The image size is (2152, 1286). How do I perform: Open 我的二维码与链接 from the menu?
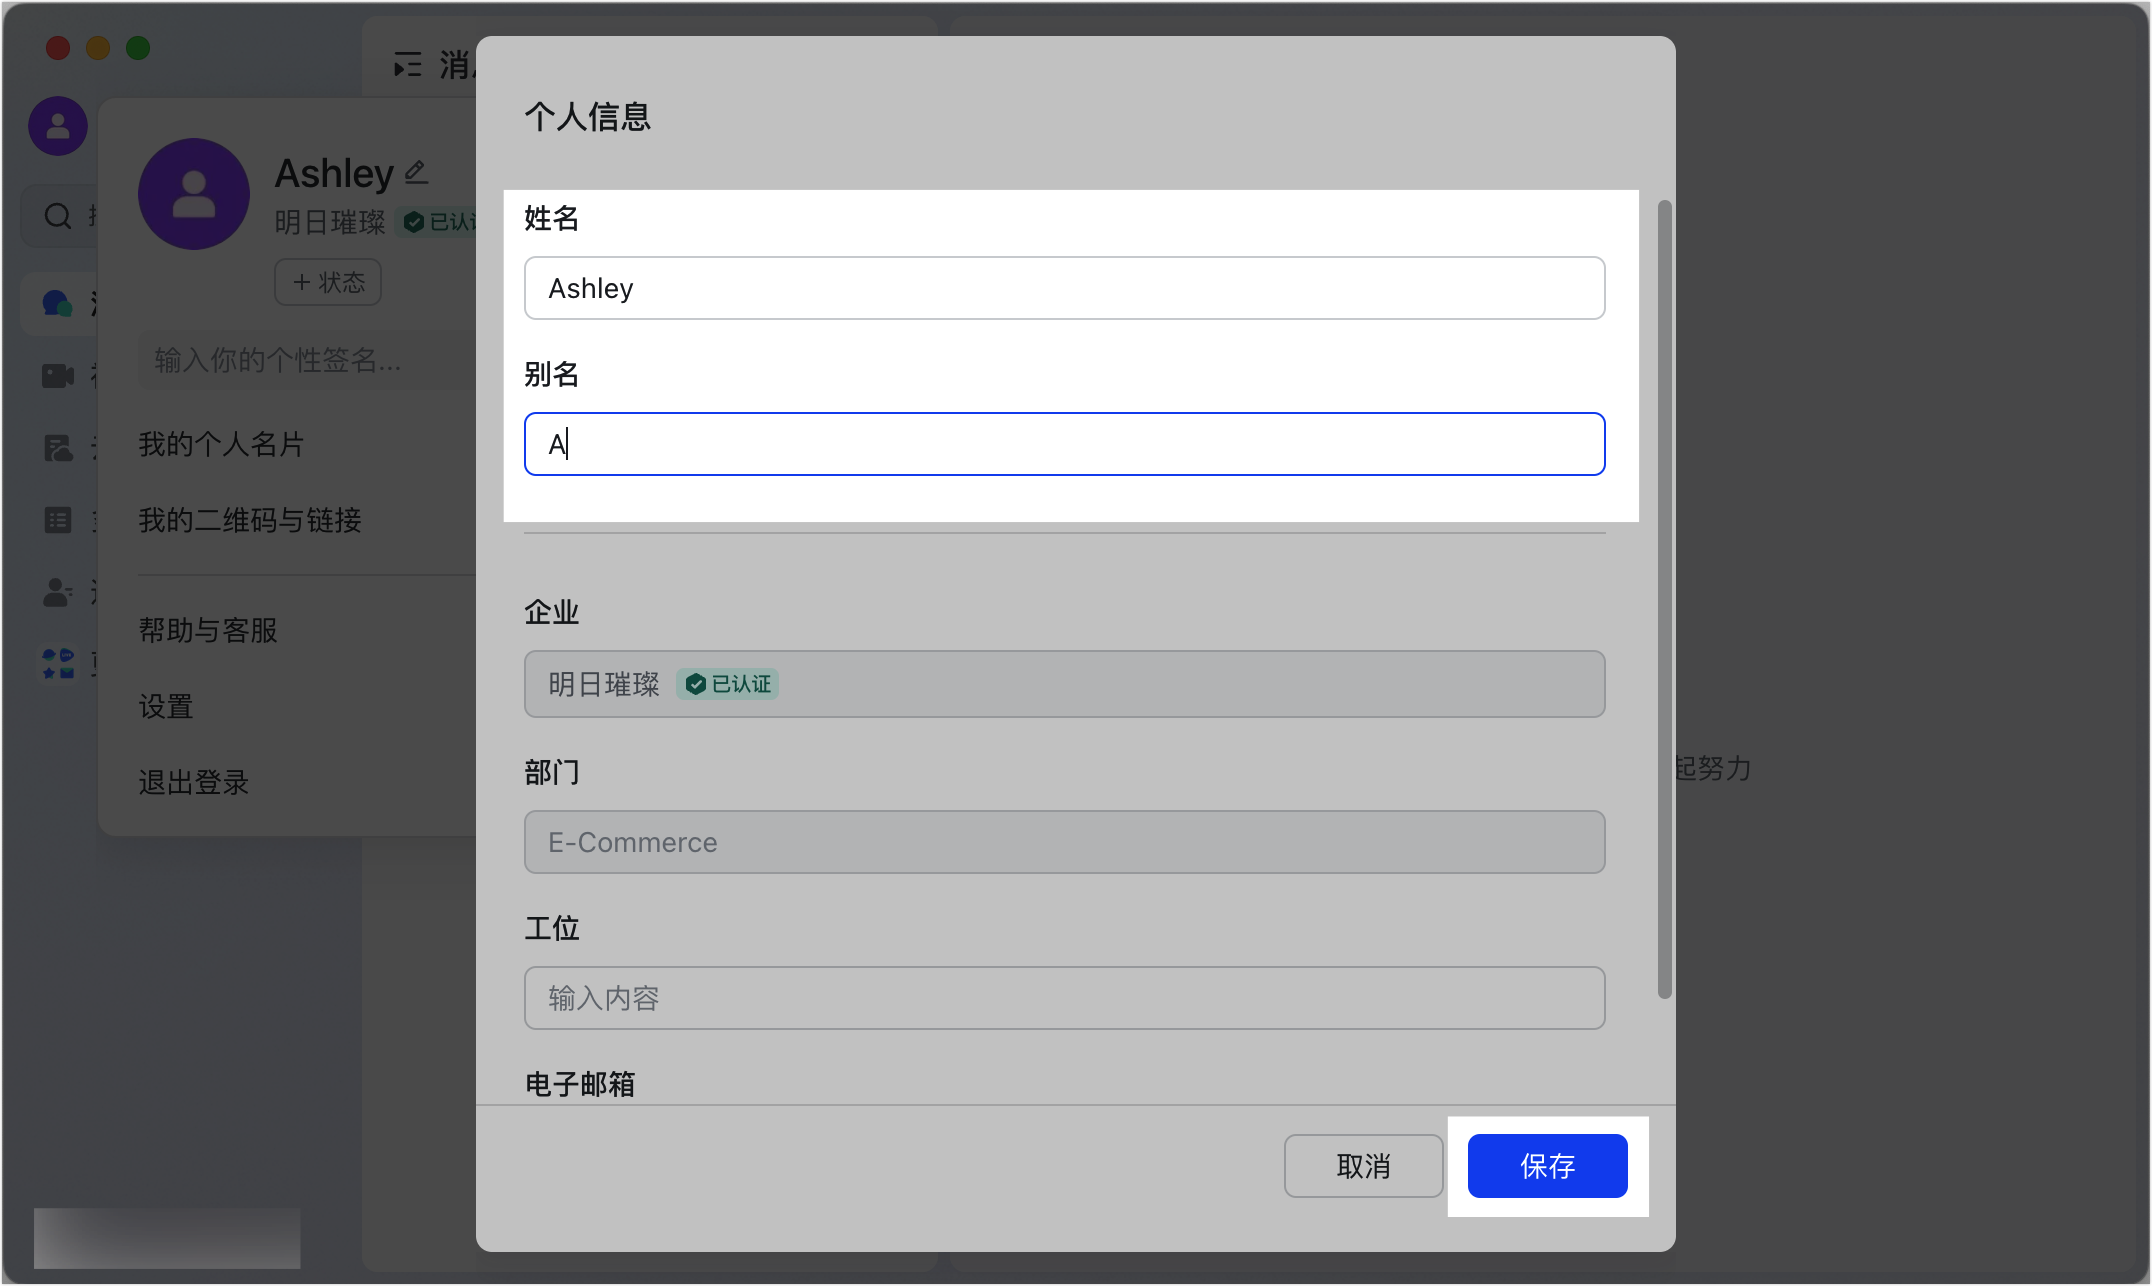click(250, 521)
